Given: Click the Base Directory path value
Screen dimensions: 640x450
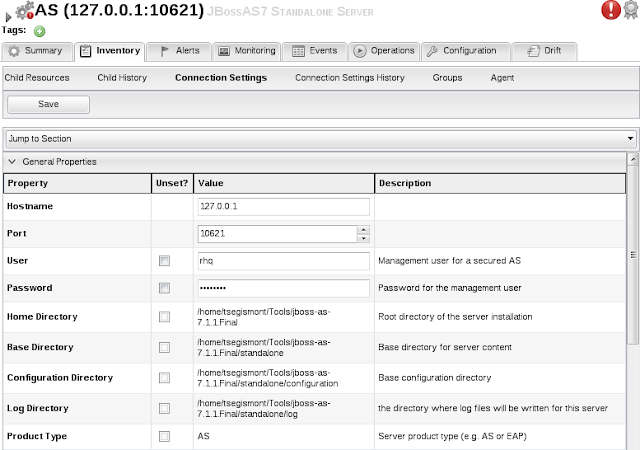Looking at the screenshot, I should tap(264, 348).
